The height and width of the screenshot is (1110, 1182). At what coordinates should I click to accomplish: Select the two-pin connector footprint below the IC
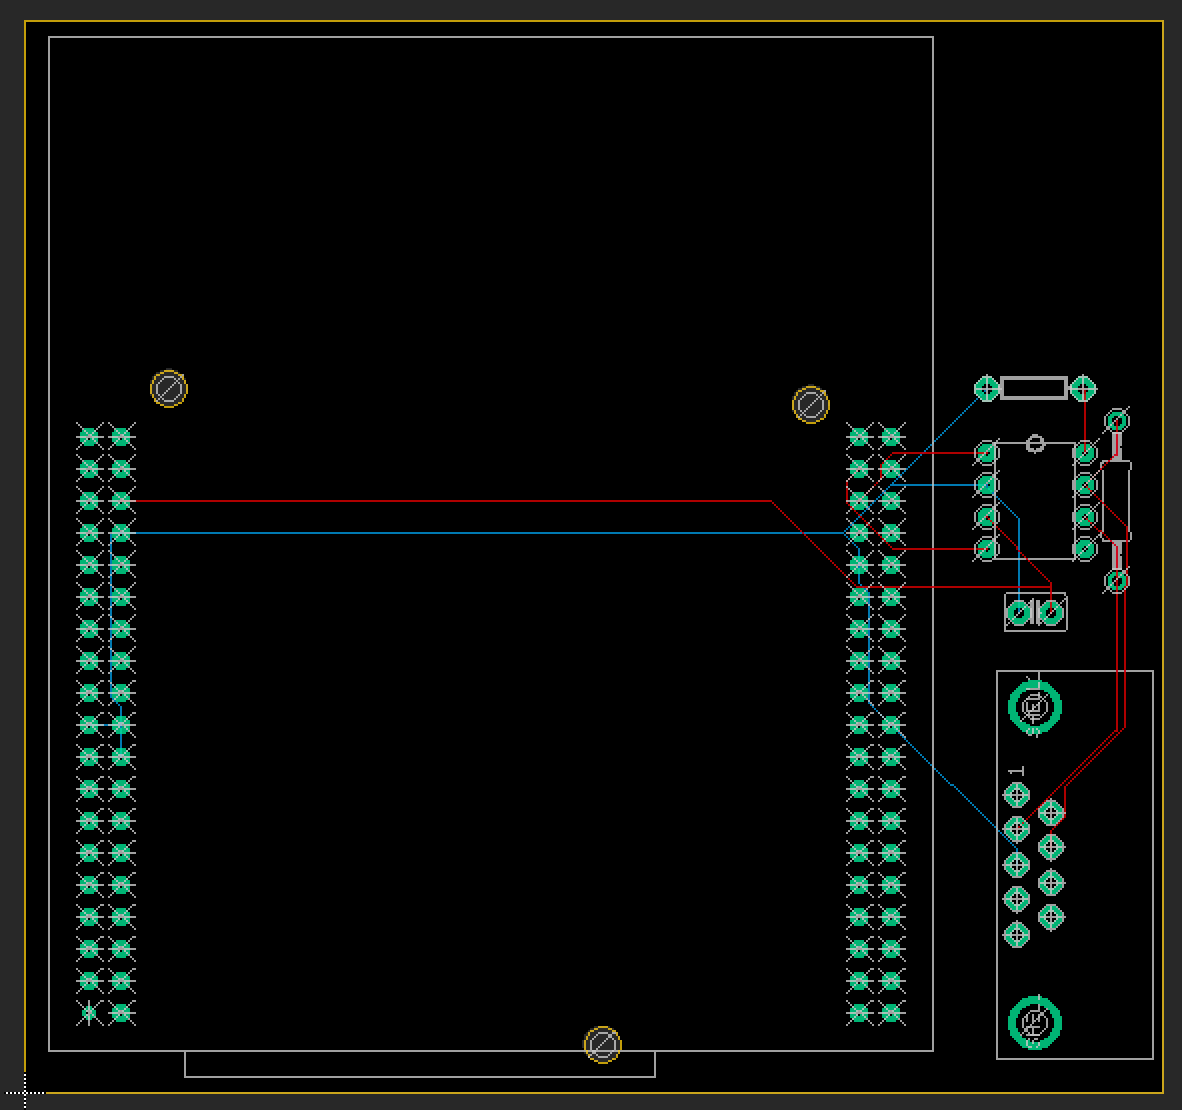[1034, 612]
